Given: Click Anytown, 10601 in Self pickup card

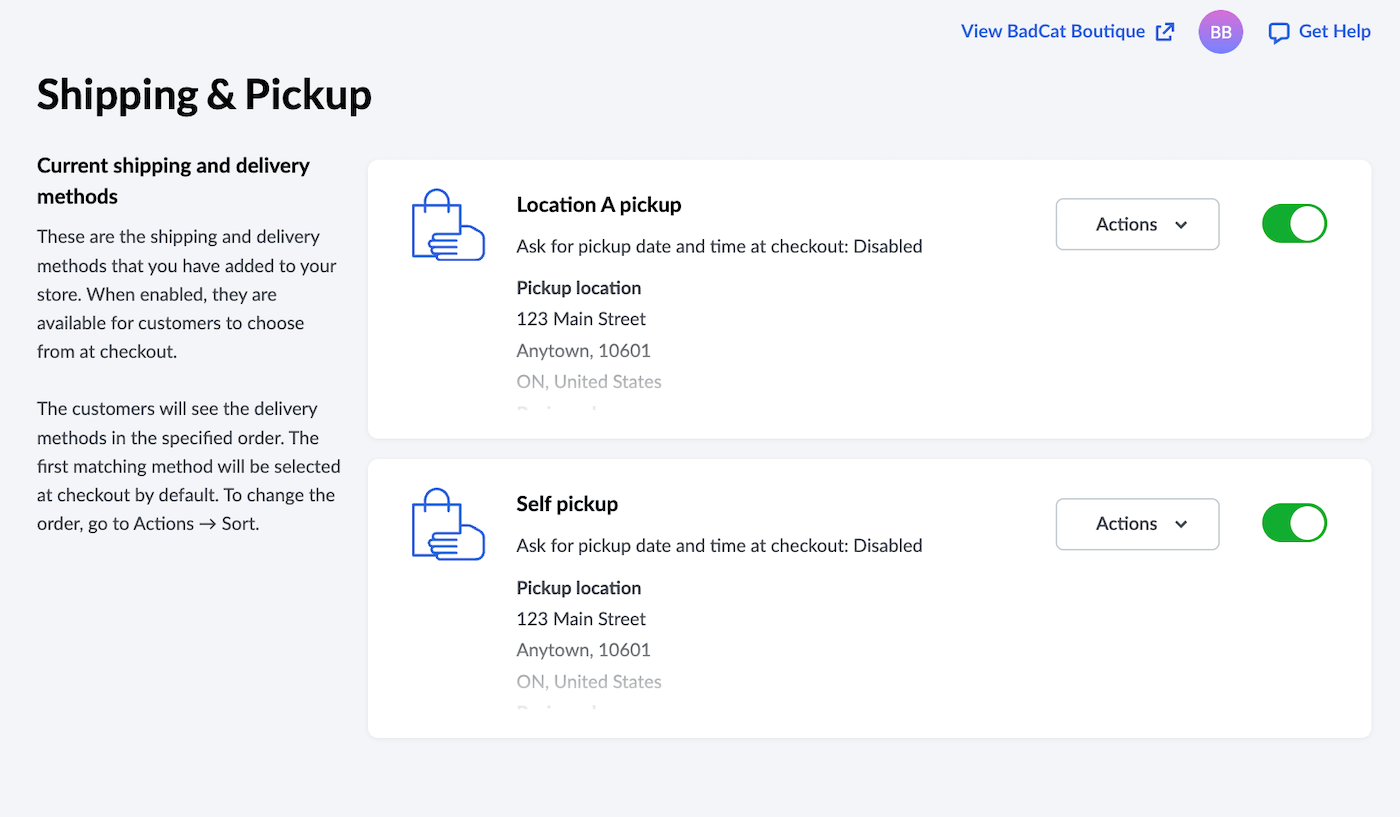Looking at the screenshot, I should (583, 650).
